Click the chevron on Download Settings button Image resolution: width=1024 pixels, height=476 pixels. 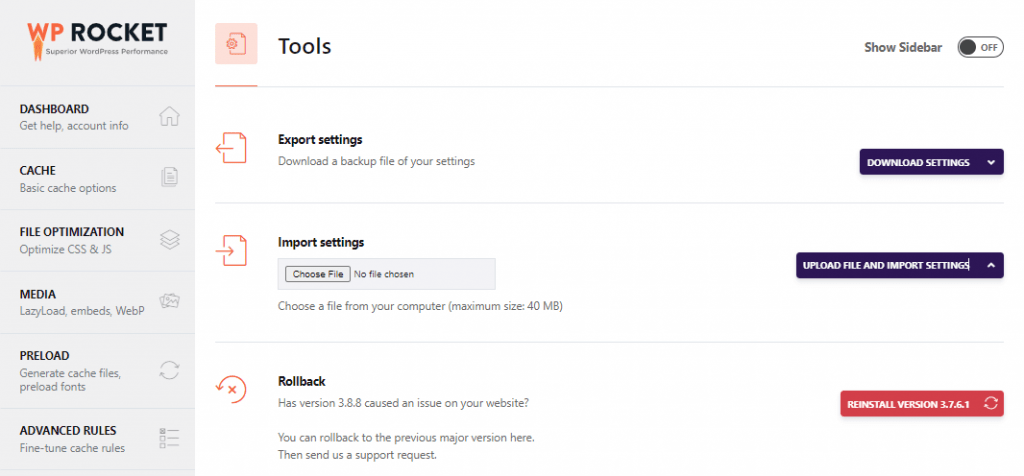pyautogui.click(x=991, y=162)
